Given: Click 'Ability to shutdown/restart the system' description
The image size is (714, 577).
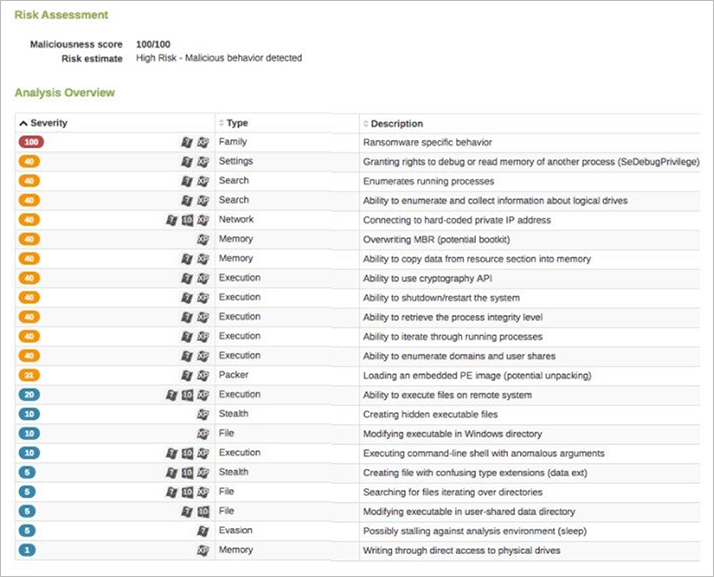Looking at the screenshot, I should (441, 298).
